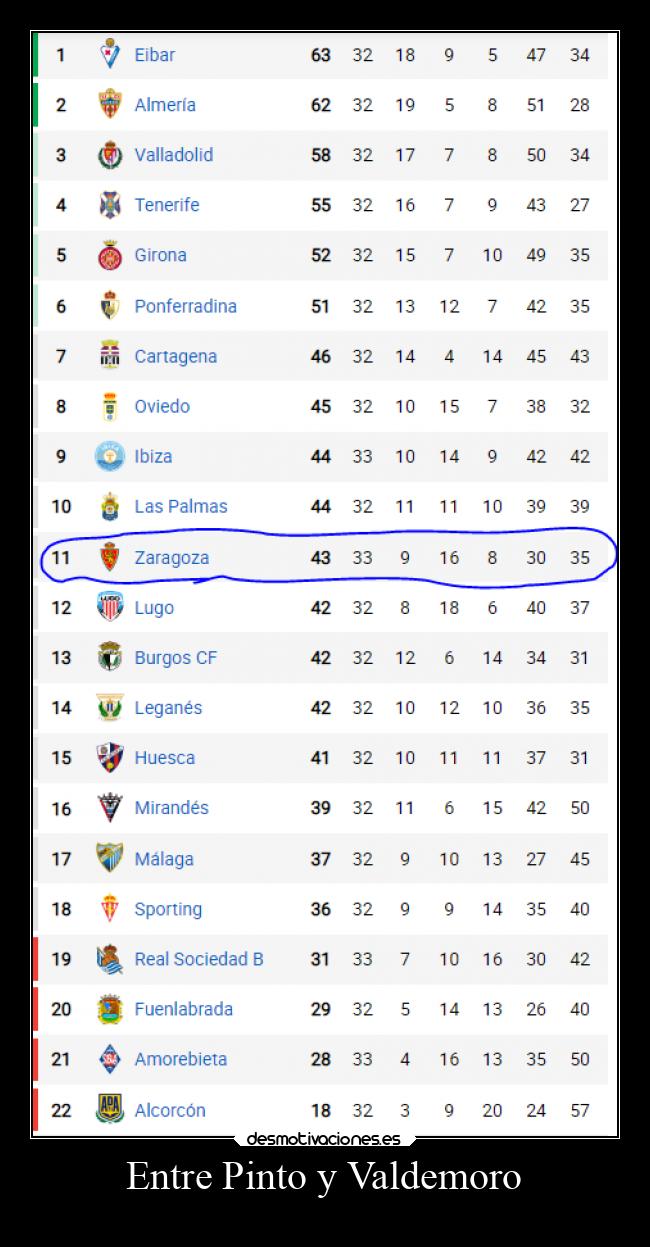650x1247 pixels.
Task: Open the Cartagena team link
Action: pos(175,356)
